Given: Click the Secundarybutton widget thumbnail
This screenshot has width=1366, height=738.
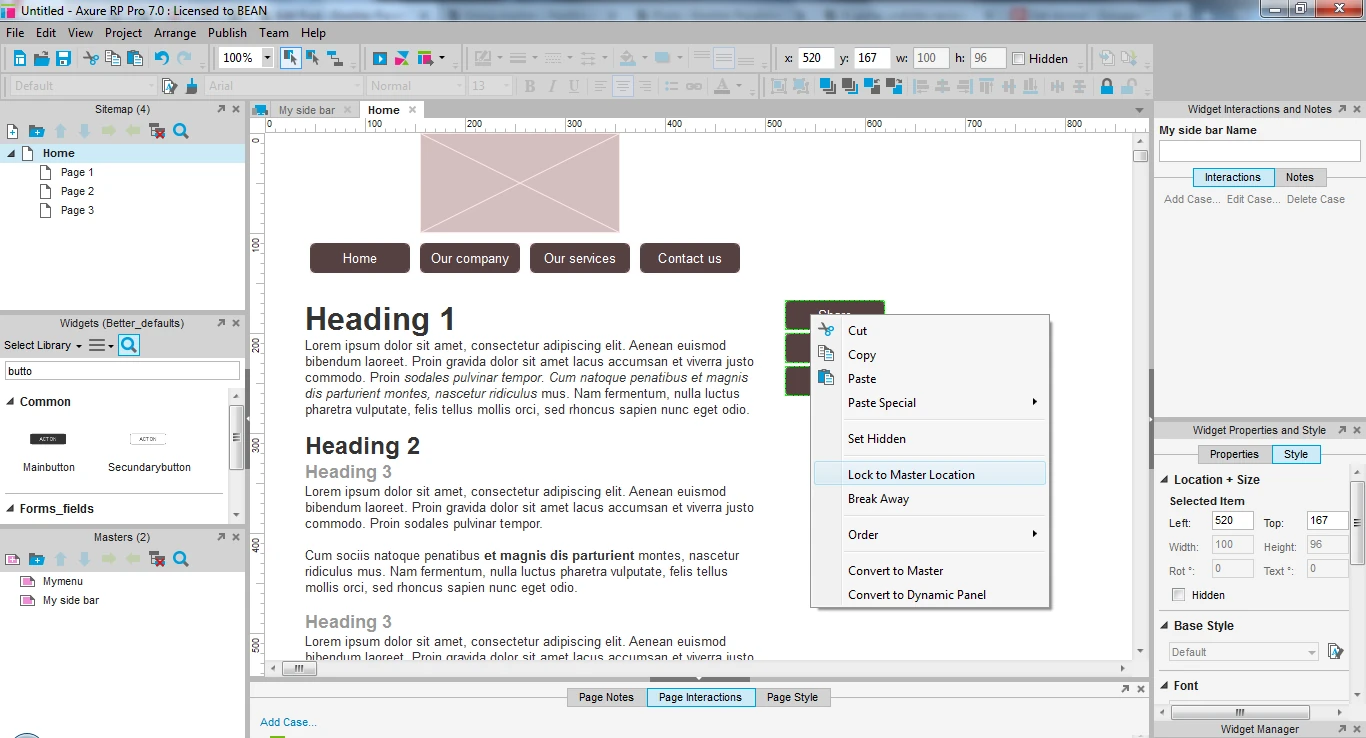Looking at the screenshot, I should (148, 439).
